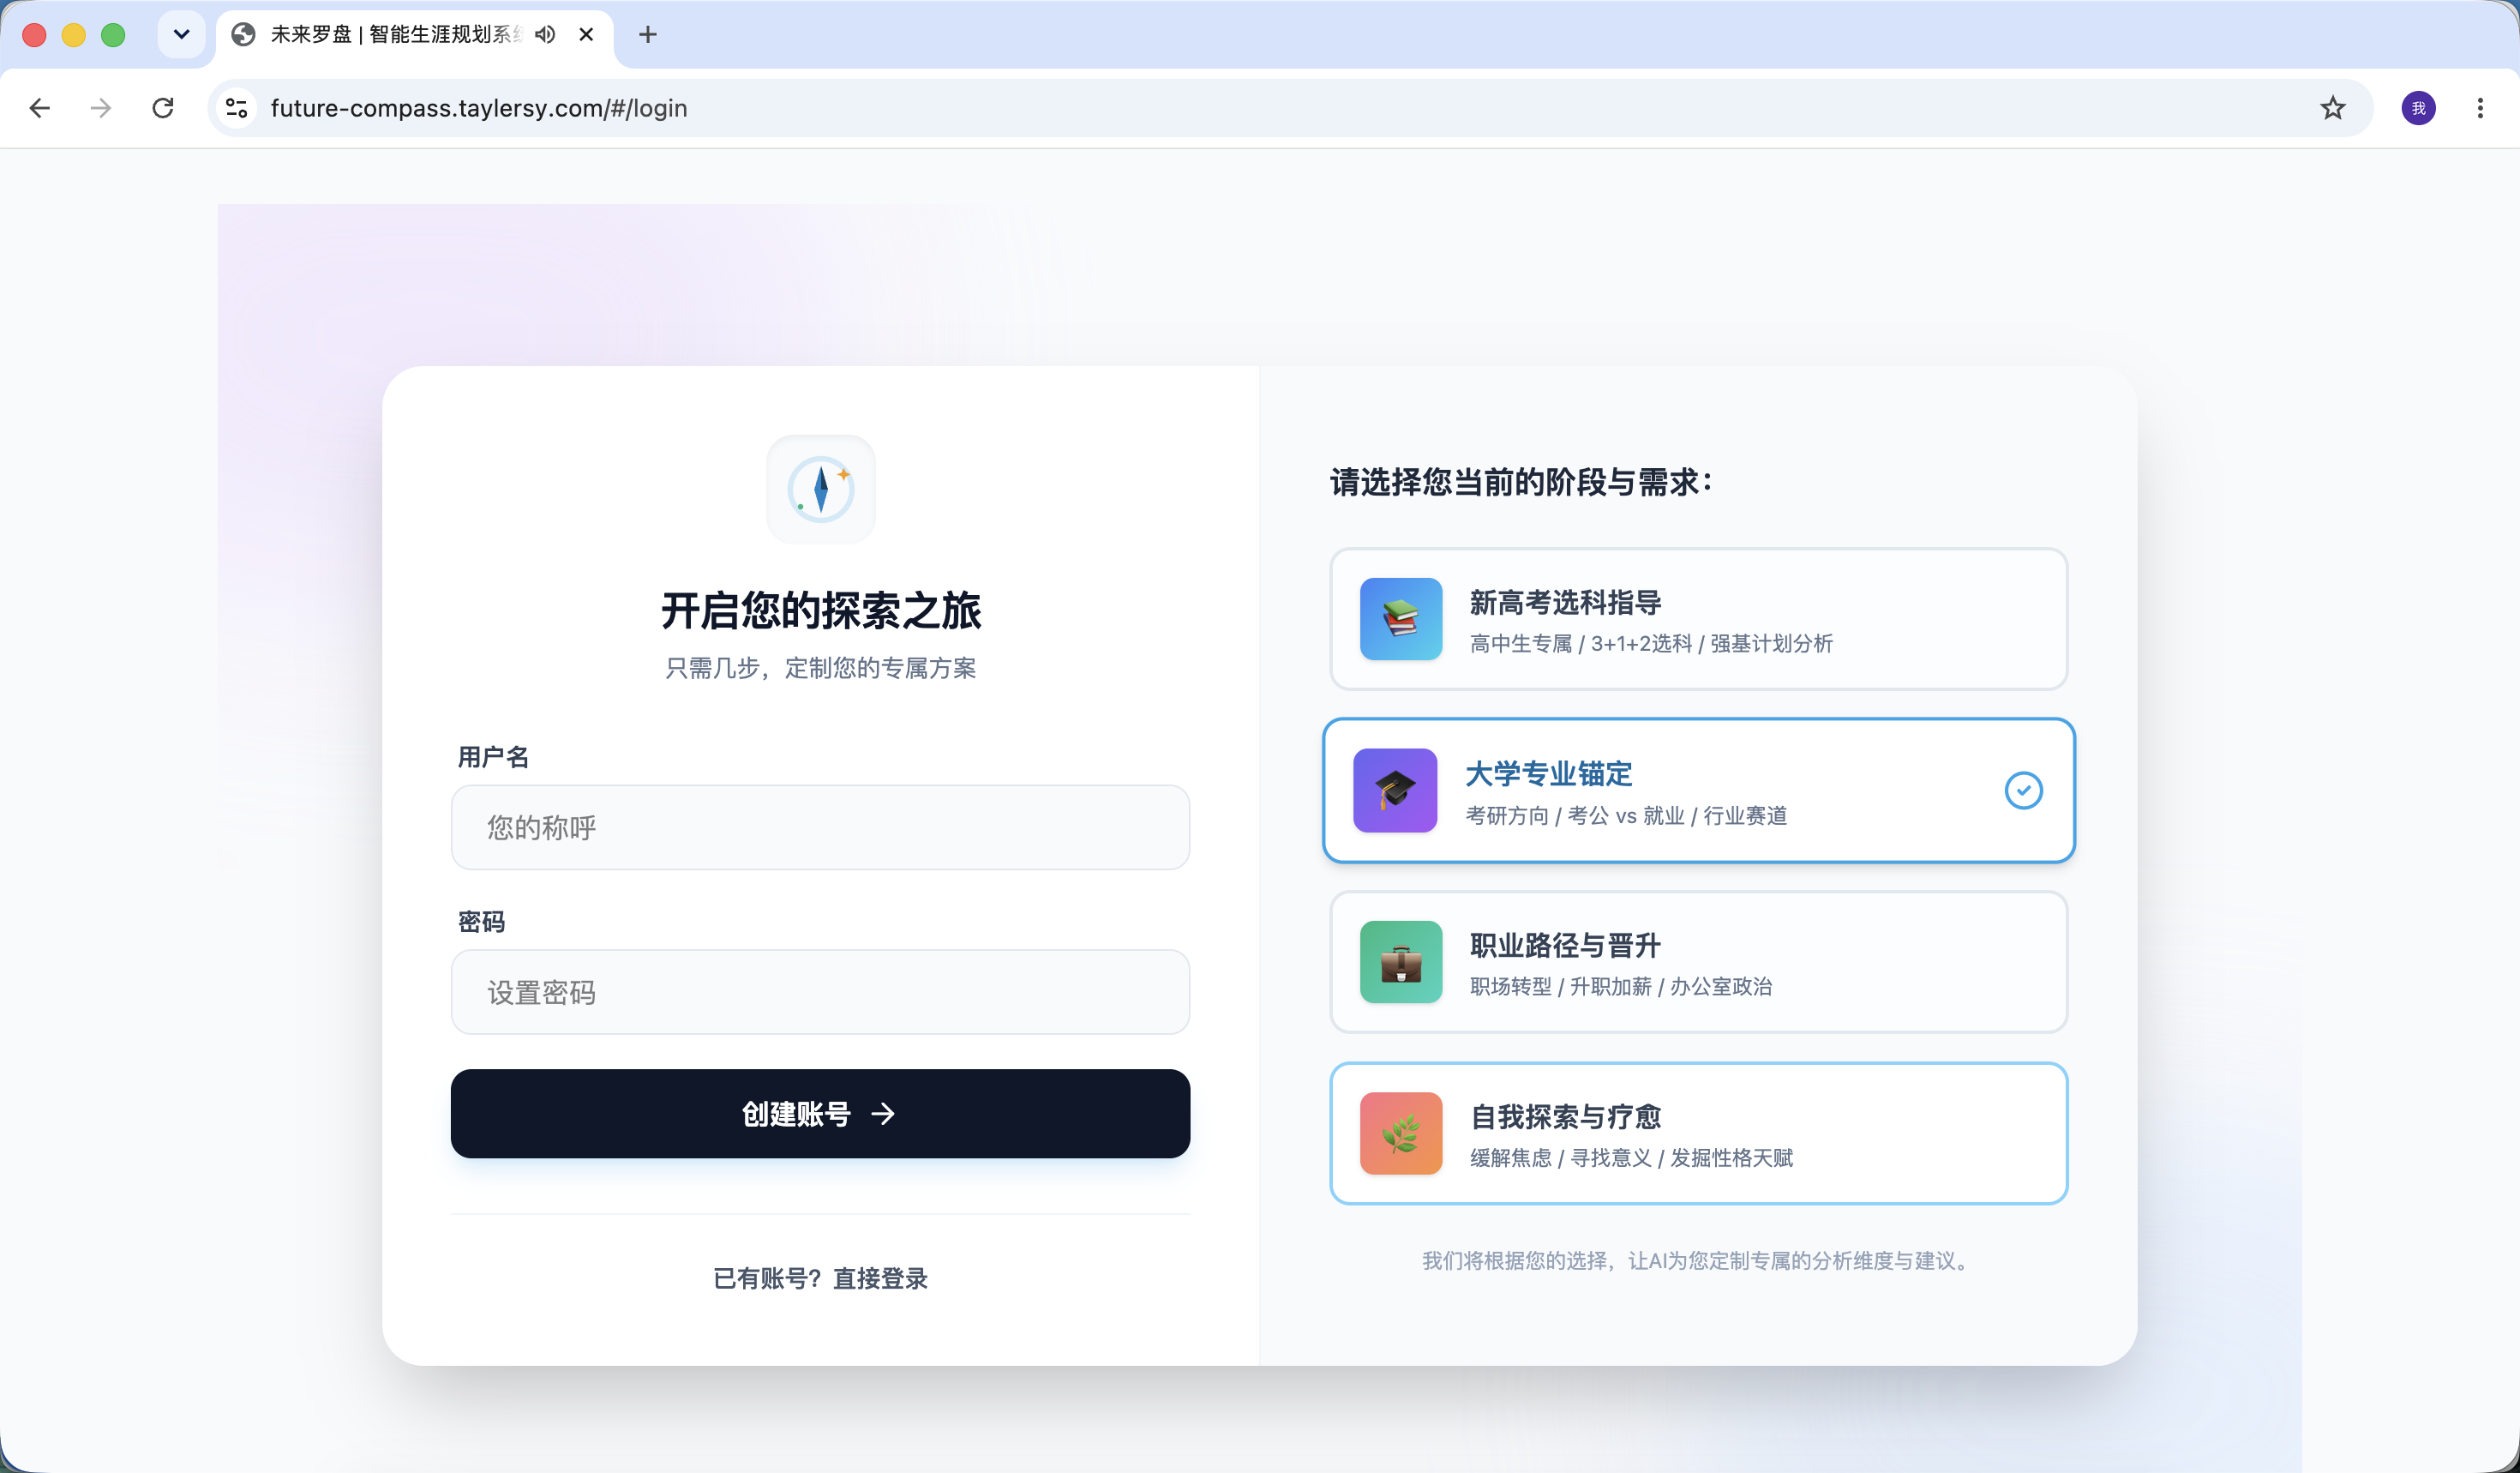The height and width of the screenshot is (1473, 2520).
Task: Click the checkmark circle on 大学专业锚定
Action: point(2023,790)
